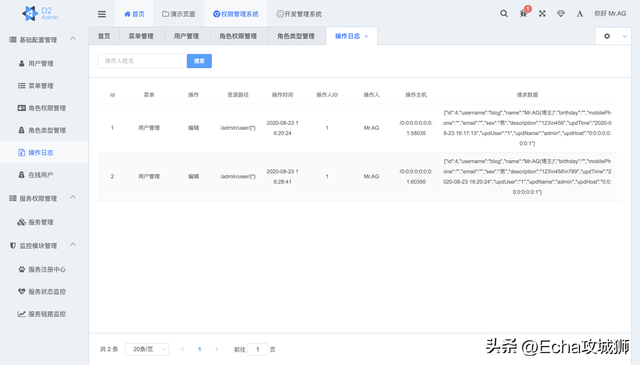Open 服务注册中心 in the sidebar
Viewport: 640px width, 365px height.
point(44,269)
